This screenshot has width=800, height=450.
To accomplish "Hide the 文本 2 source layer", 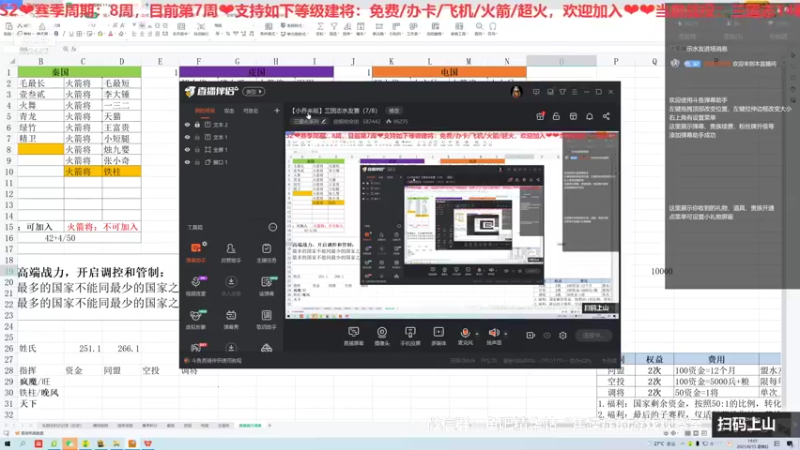I will (x=187, y=124).
